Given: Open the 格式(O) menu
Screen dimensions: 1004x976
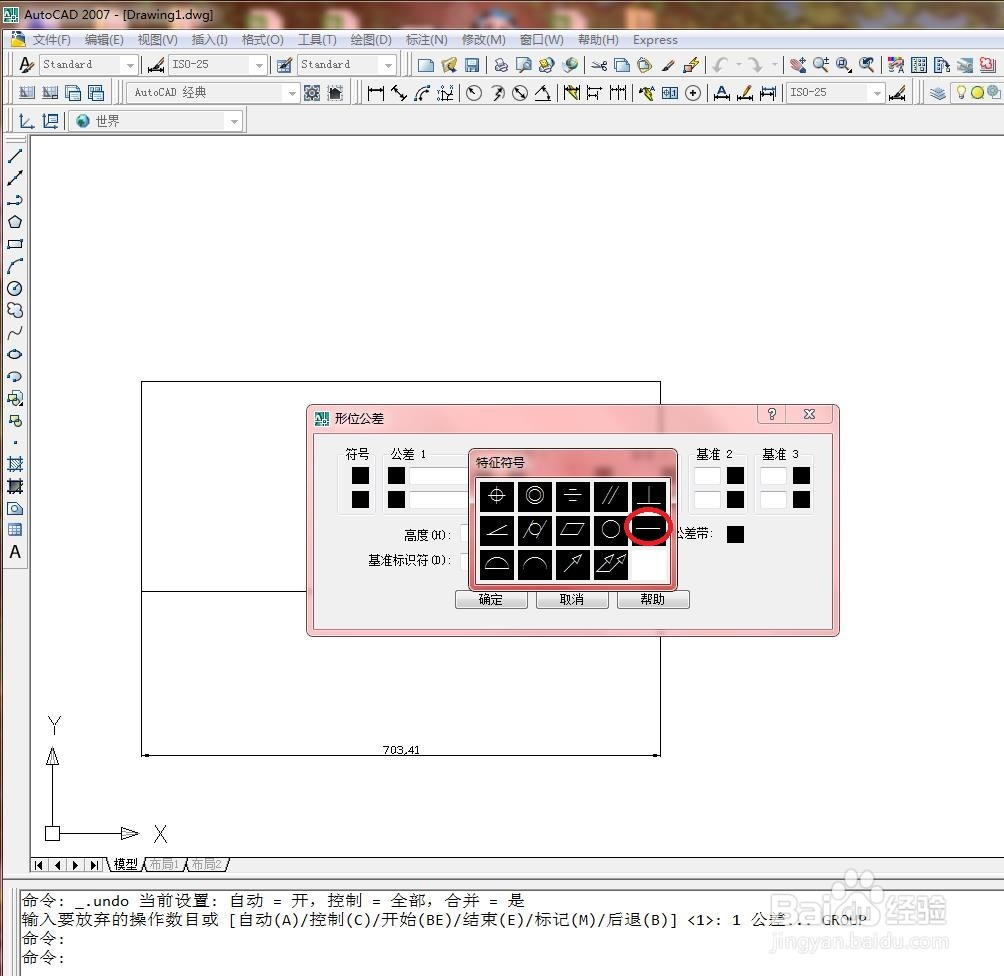Looking at the screenshot, I should (263, 40).
